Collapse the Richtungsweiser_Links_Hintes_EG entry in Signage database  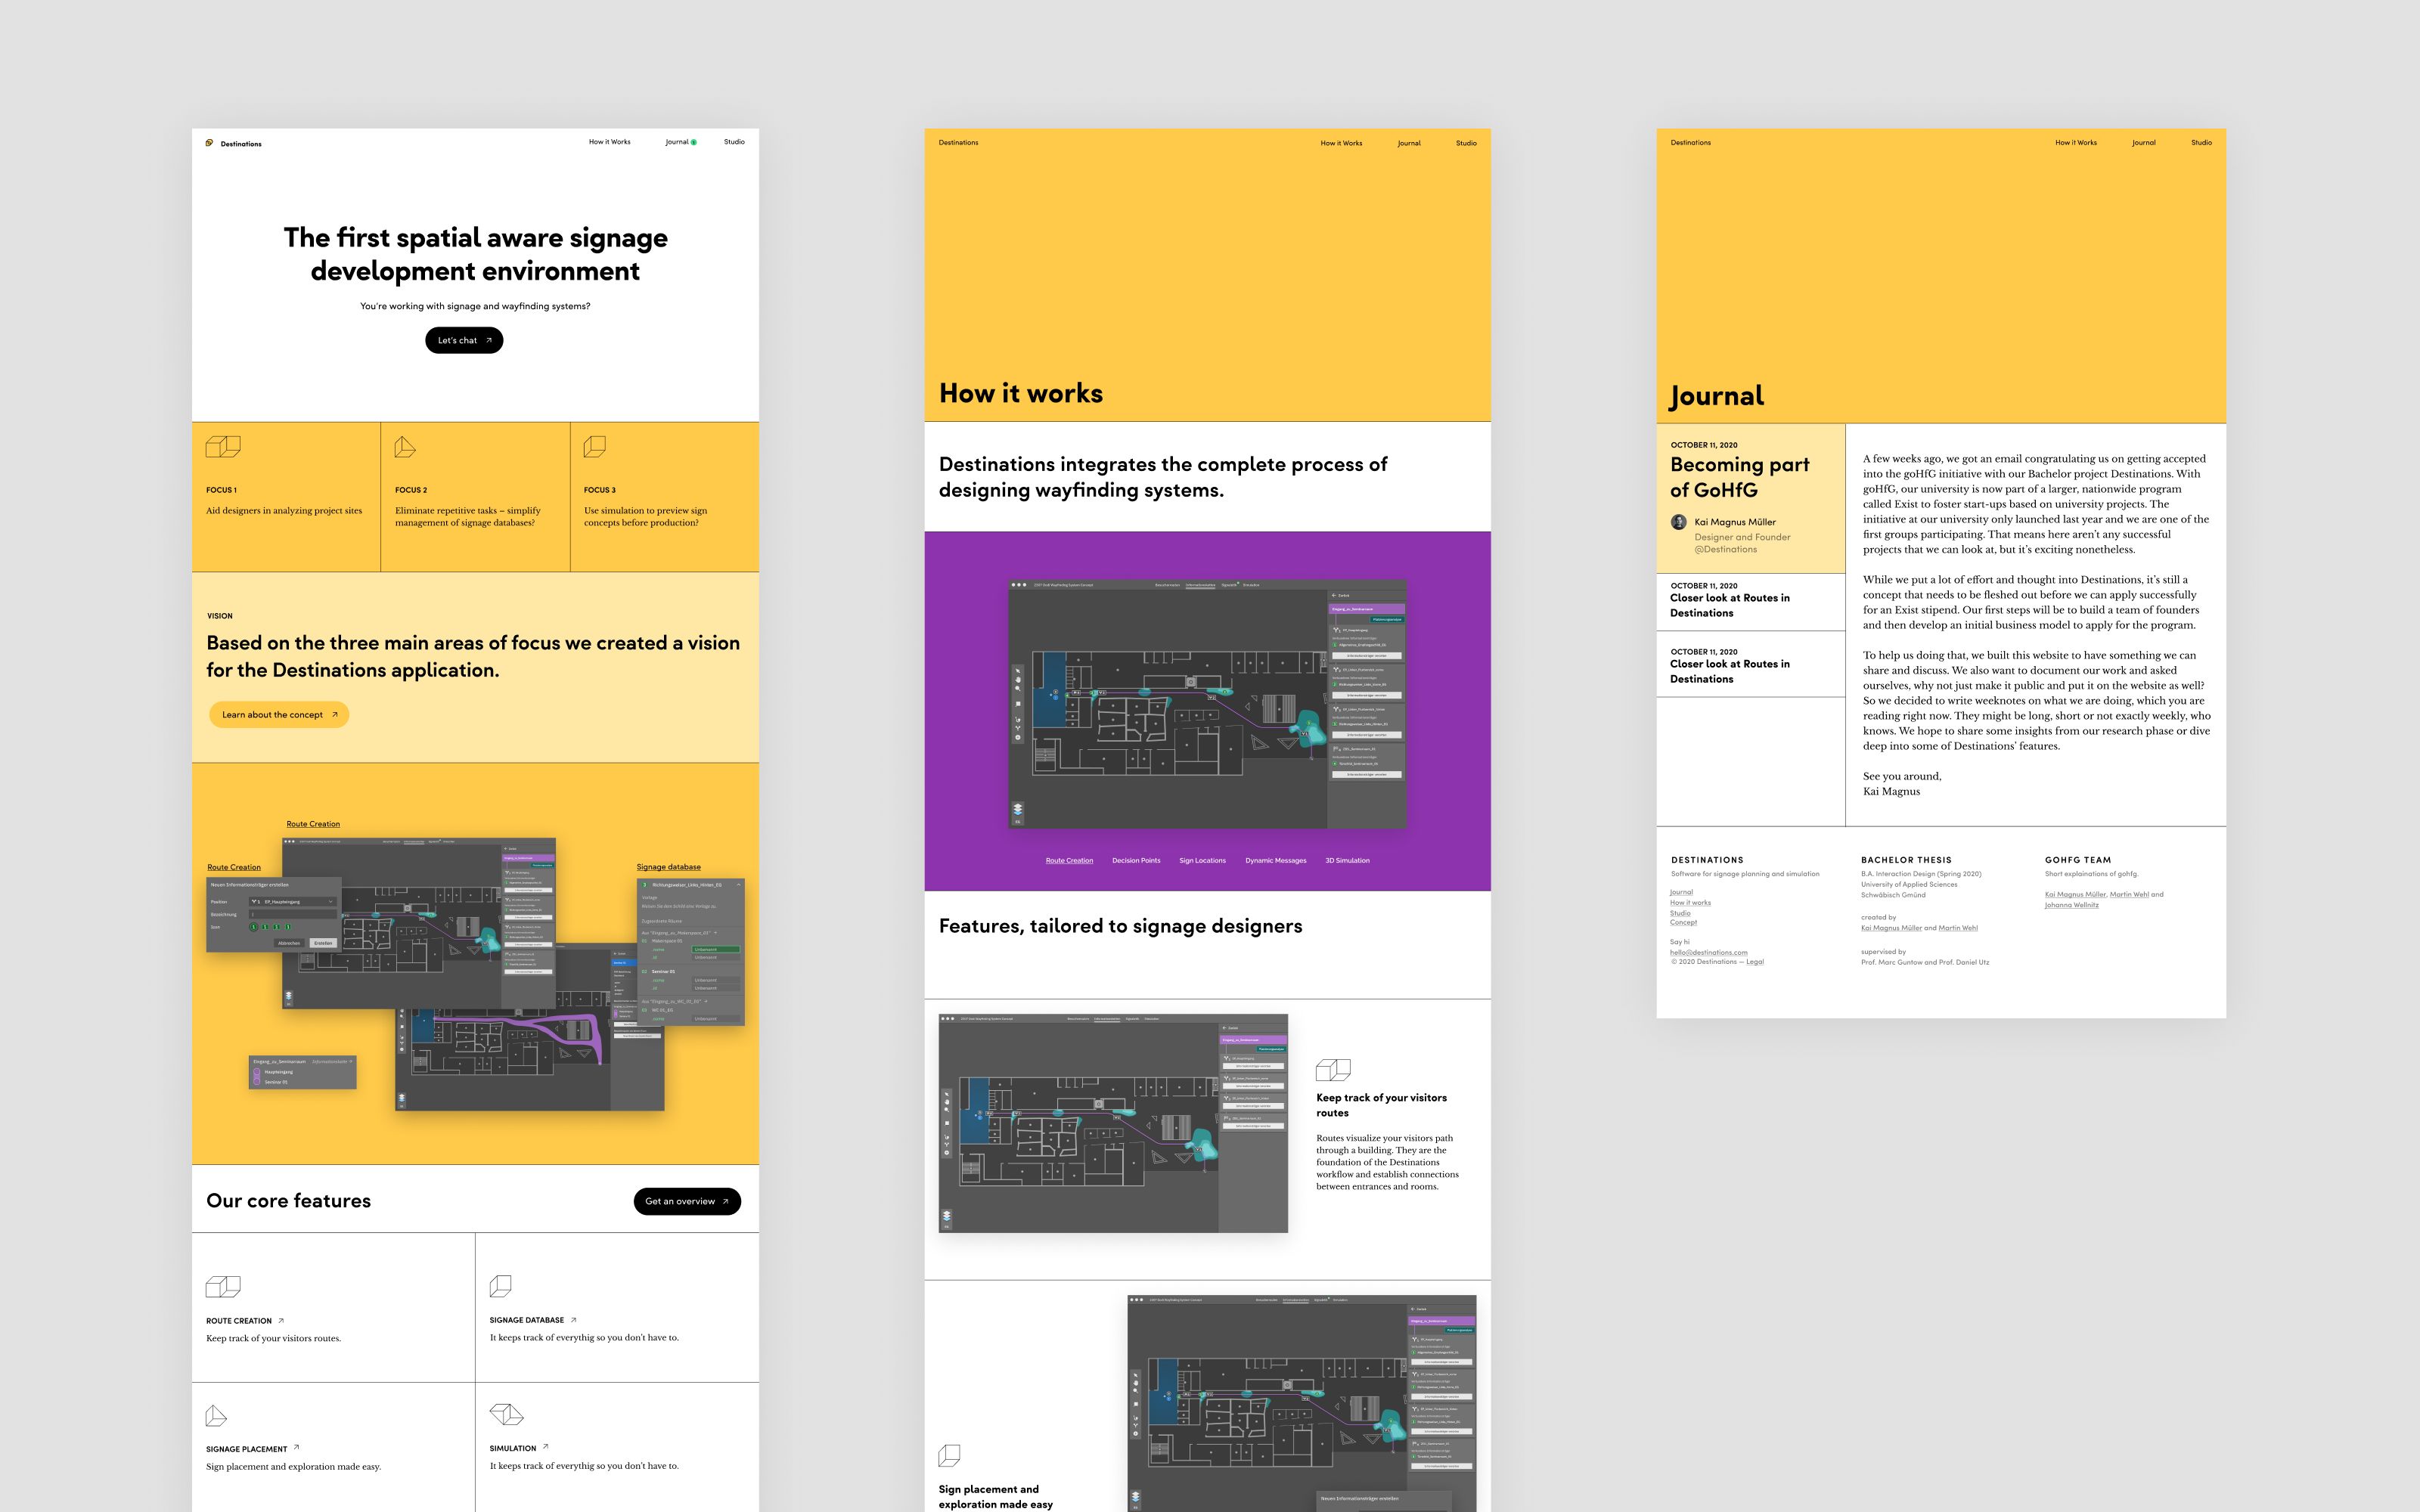(x=739, y=886)
